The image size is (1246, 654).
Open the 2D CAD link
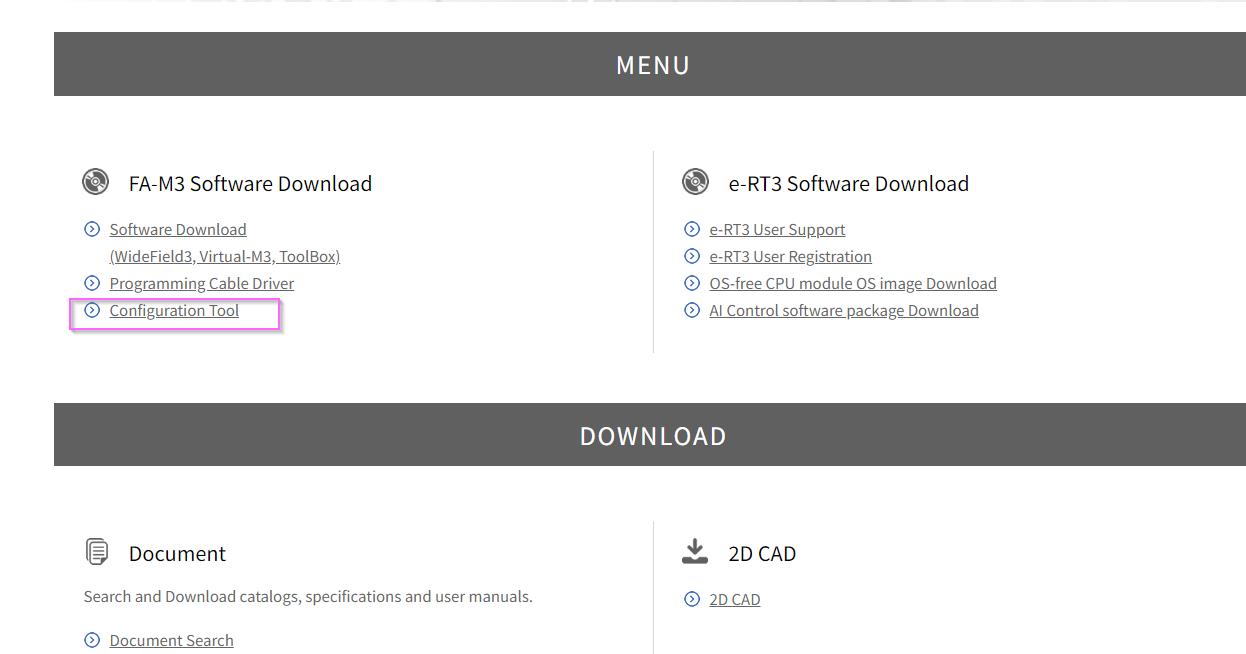[735, 600]
